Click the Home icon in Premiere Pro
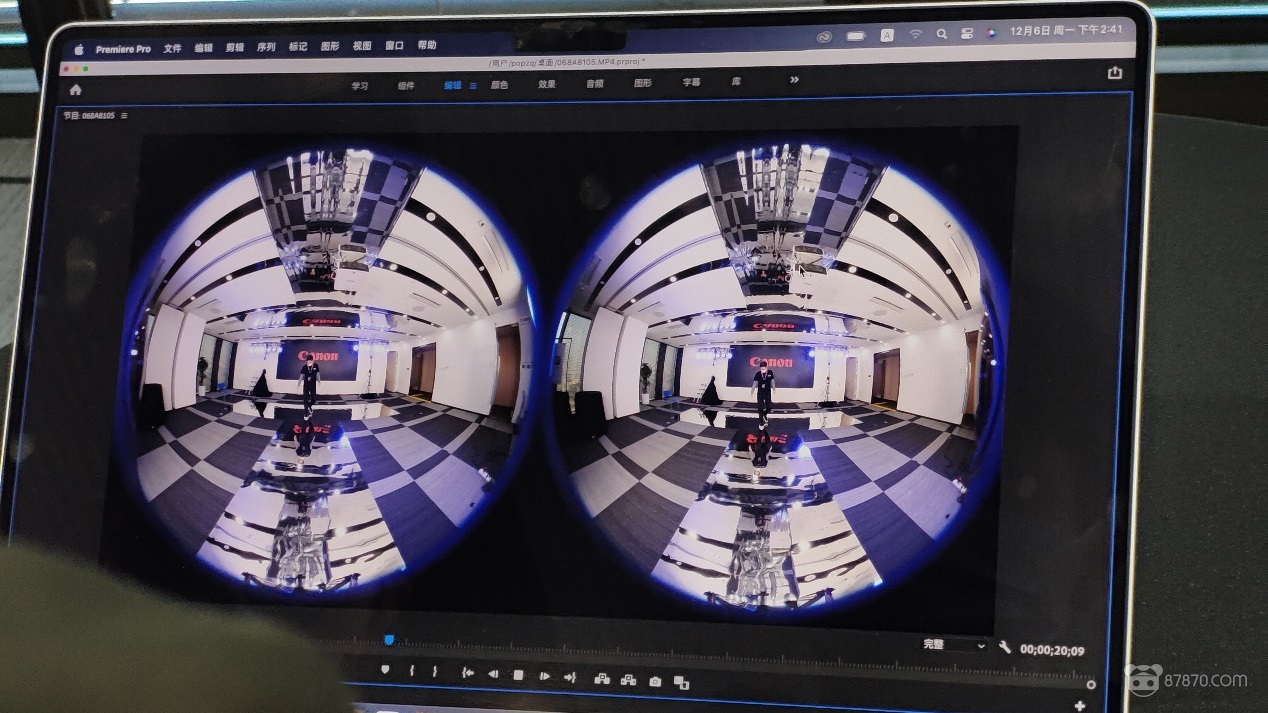The width and height of the screenshot is (1268, 713). point(75,89)
